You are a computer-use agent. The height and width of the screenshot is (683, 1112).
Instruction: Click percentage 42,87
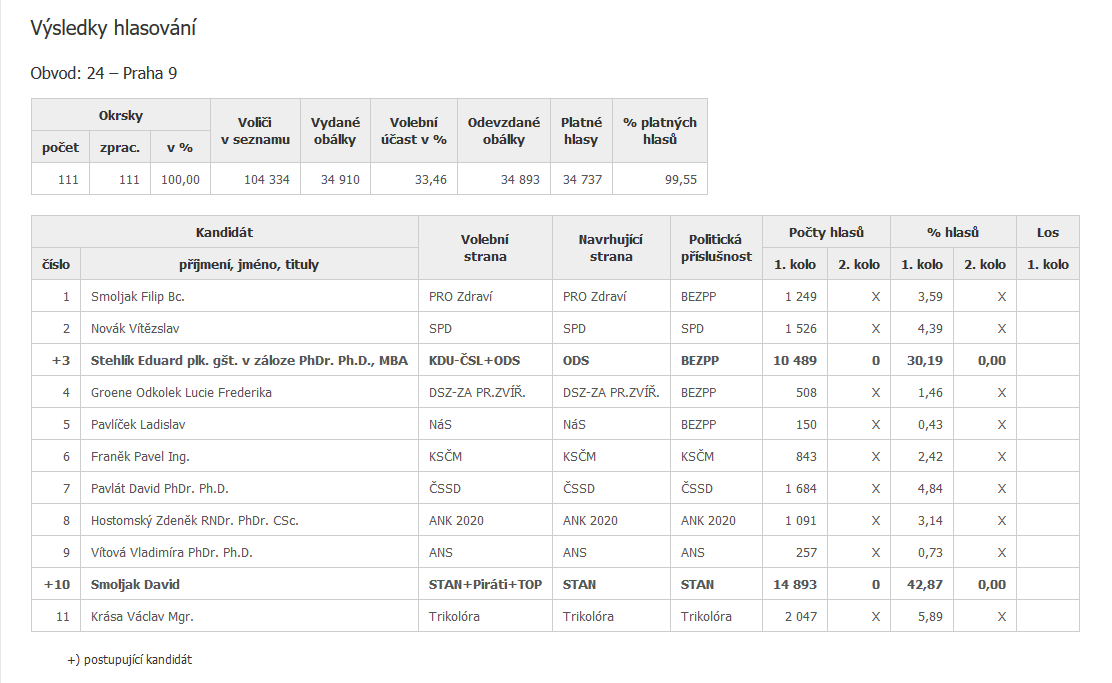point(925,584)
